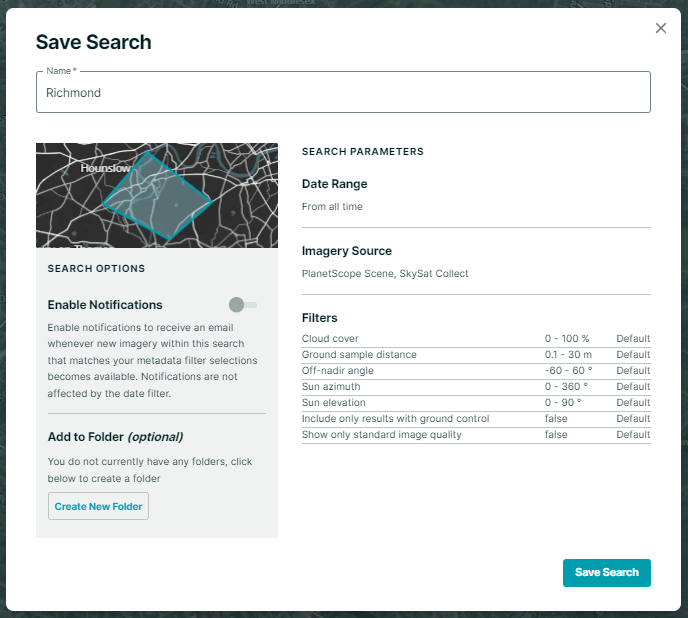
Task: Click the Ground sample distance filter label
Action: coord(359,355)
